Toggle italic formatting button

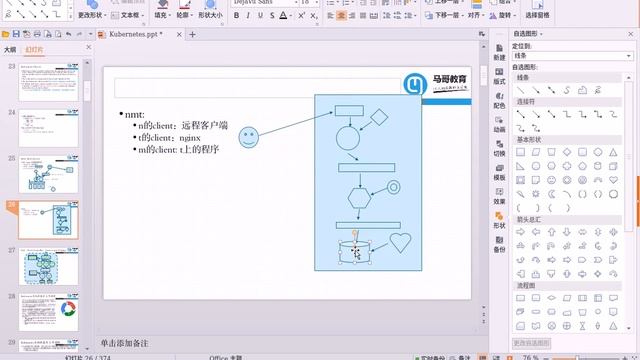[x=248, y=16]
